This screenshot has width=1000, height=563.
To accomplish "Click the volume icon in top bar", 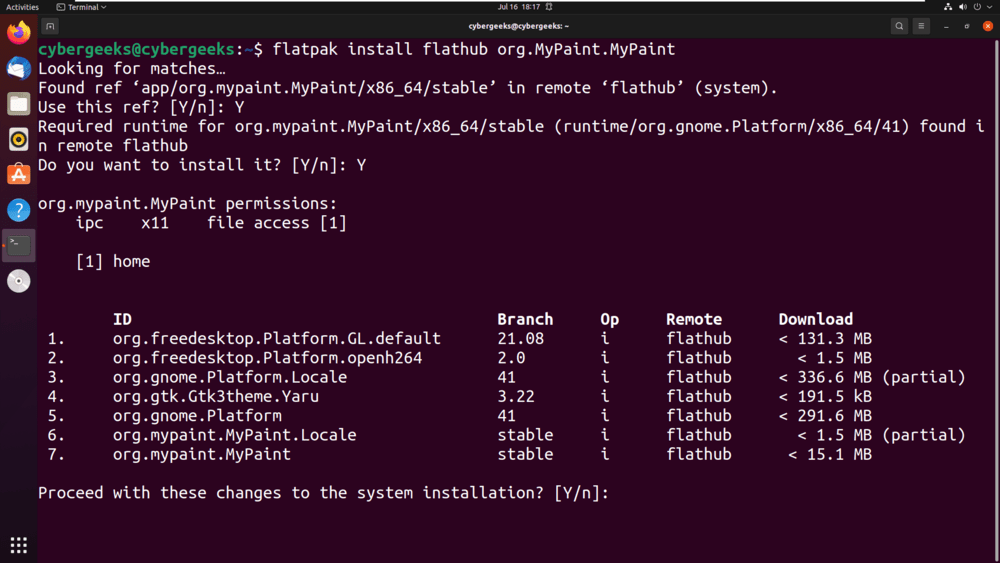I will click(x=962, y=7).
